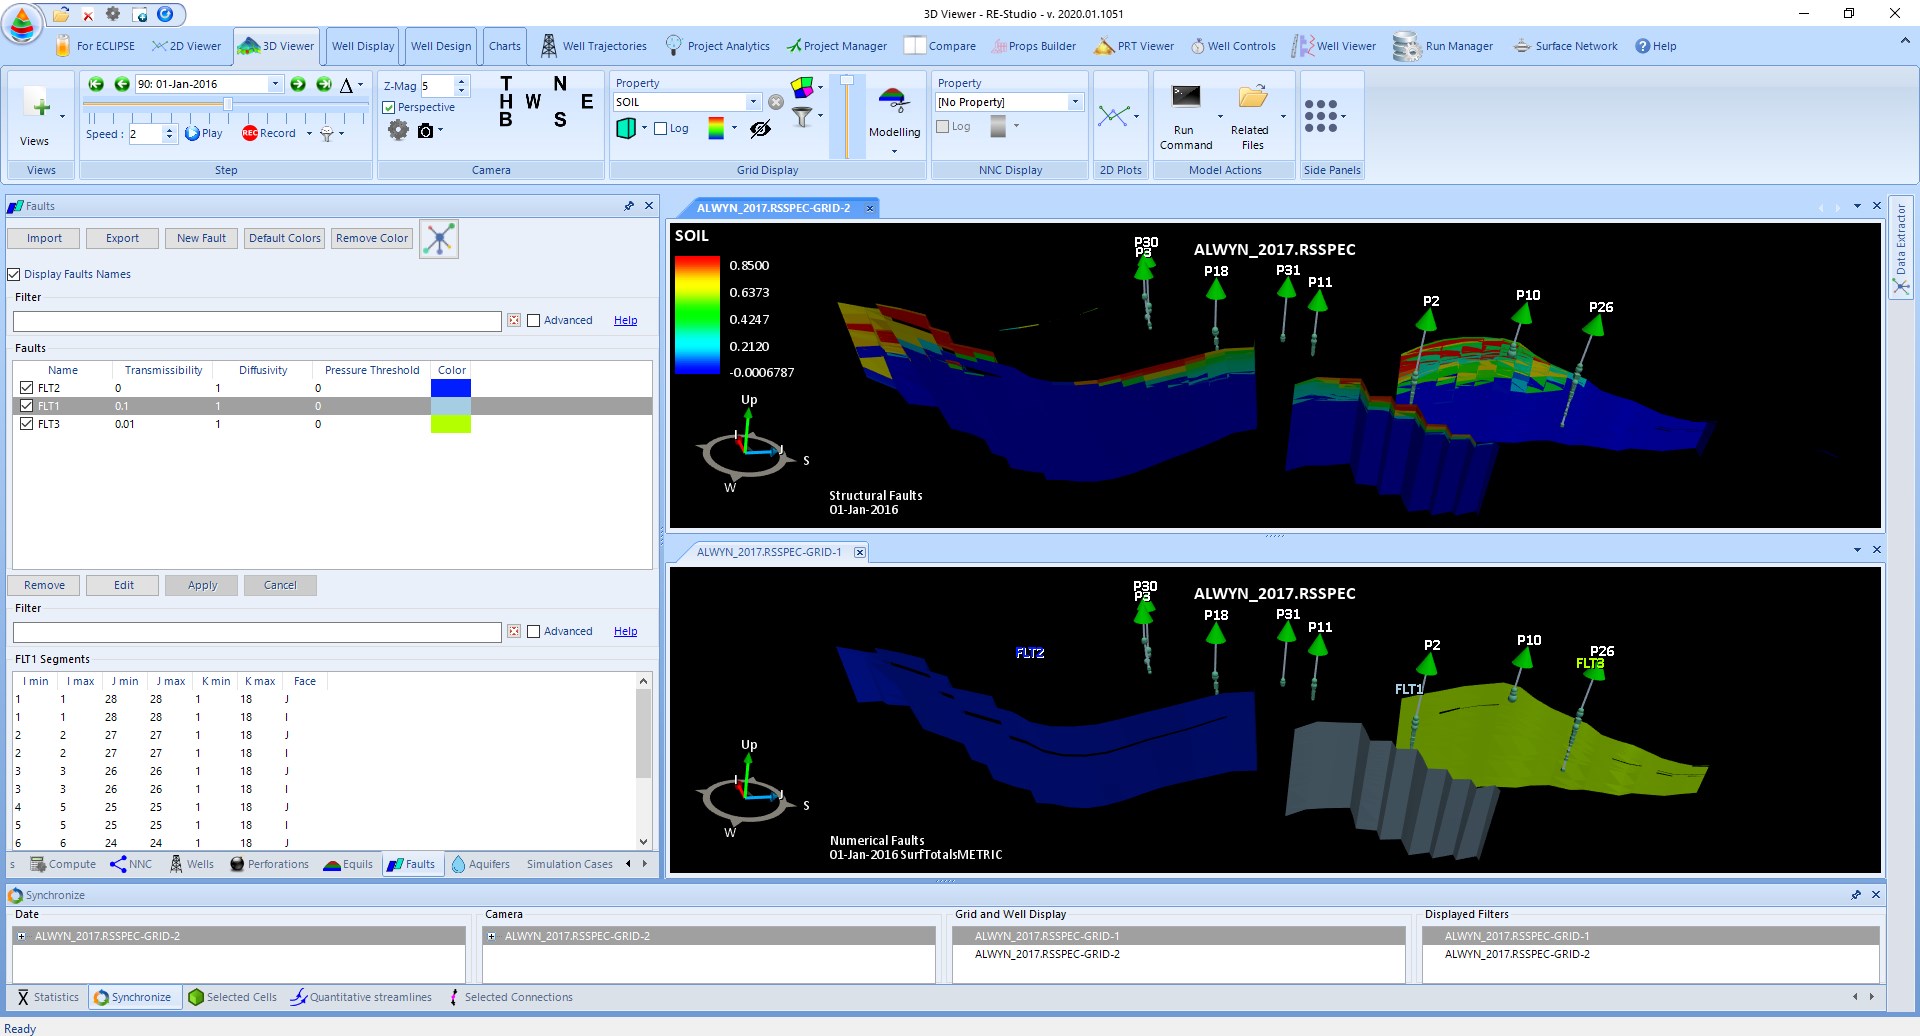1920x1036 pixels.
Task: Open the NNC [No Property] dropdown
Action: coord(1075,102)
